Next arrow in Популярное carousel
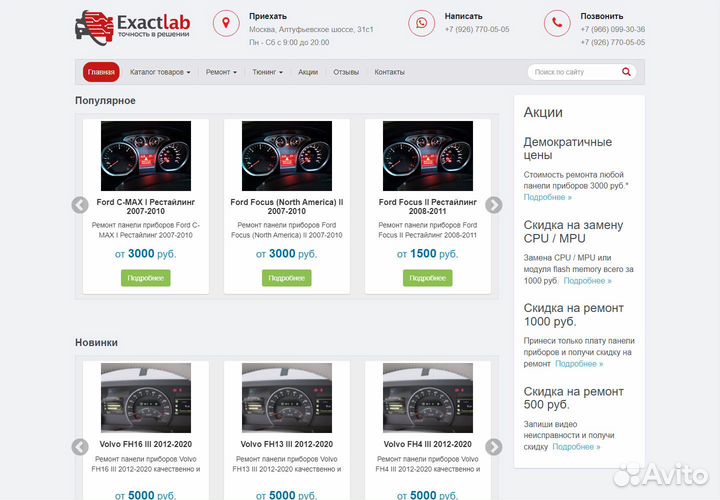This screenshot has height=500, width=720. tap(494, 205)
